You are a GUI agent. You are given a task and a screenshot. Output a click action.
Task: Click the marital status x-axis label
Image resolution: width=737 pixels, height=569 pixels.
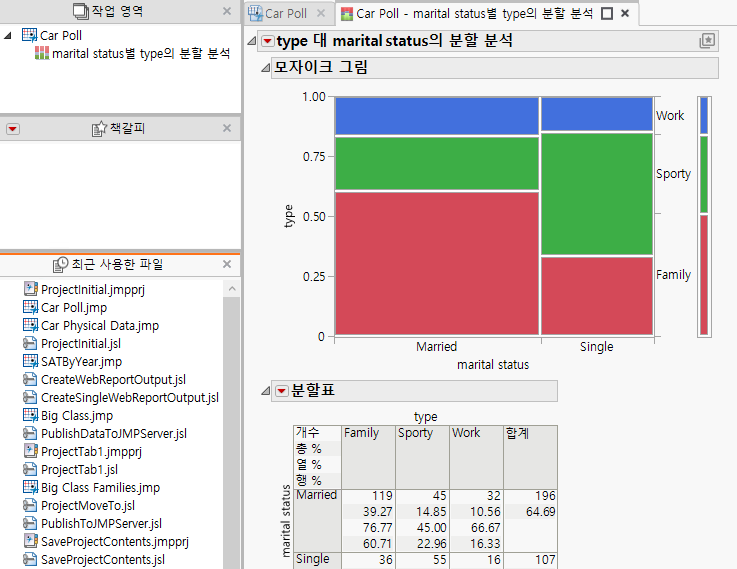pos(493,365)
